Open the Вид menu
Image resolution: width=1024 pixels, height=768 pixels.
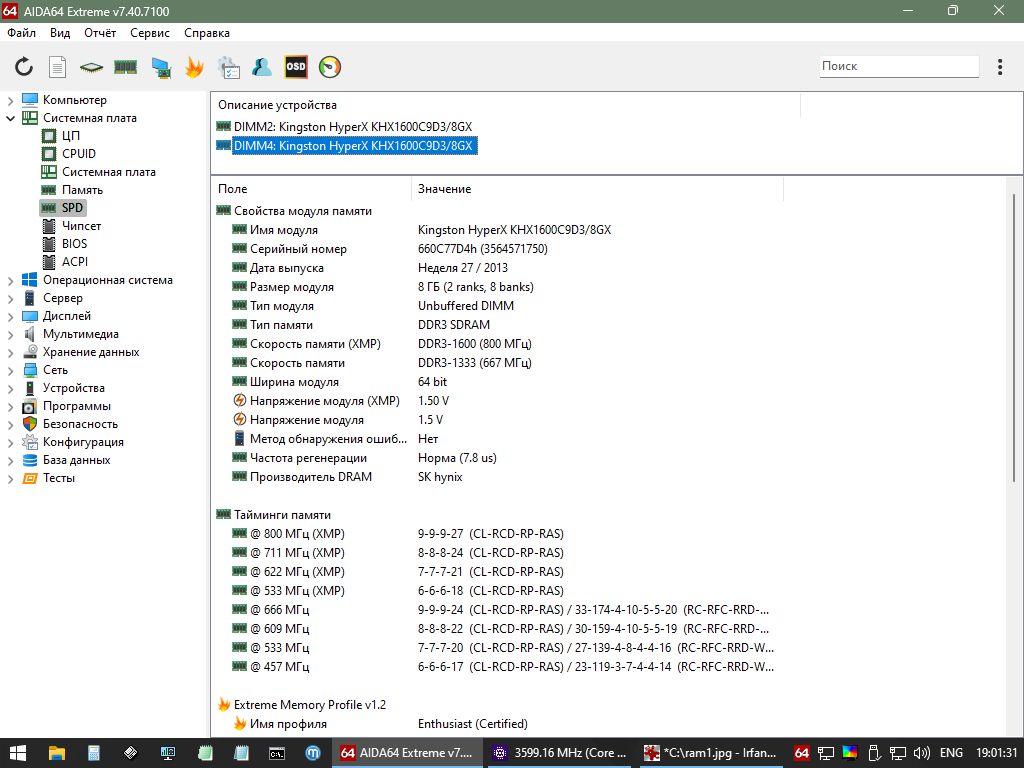[x=60, y=33]
